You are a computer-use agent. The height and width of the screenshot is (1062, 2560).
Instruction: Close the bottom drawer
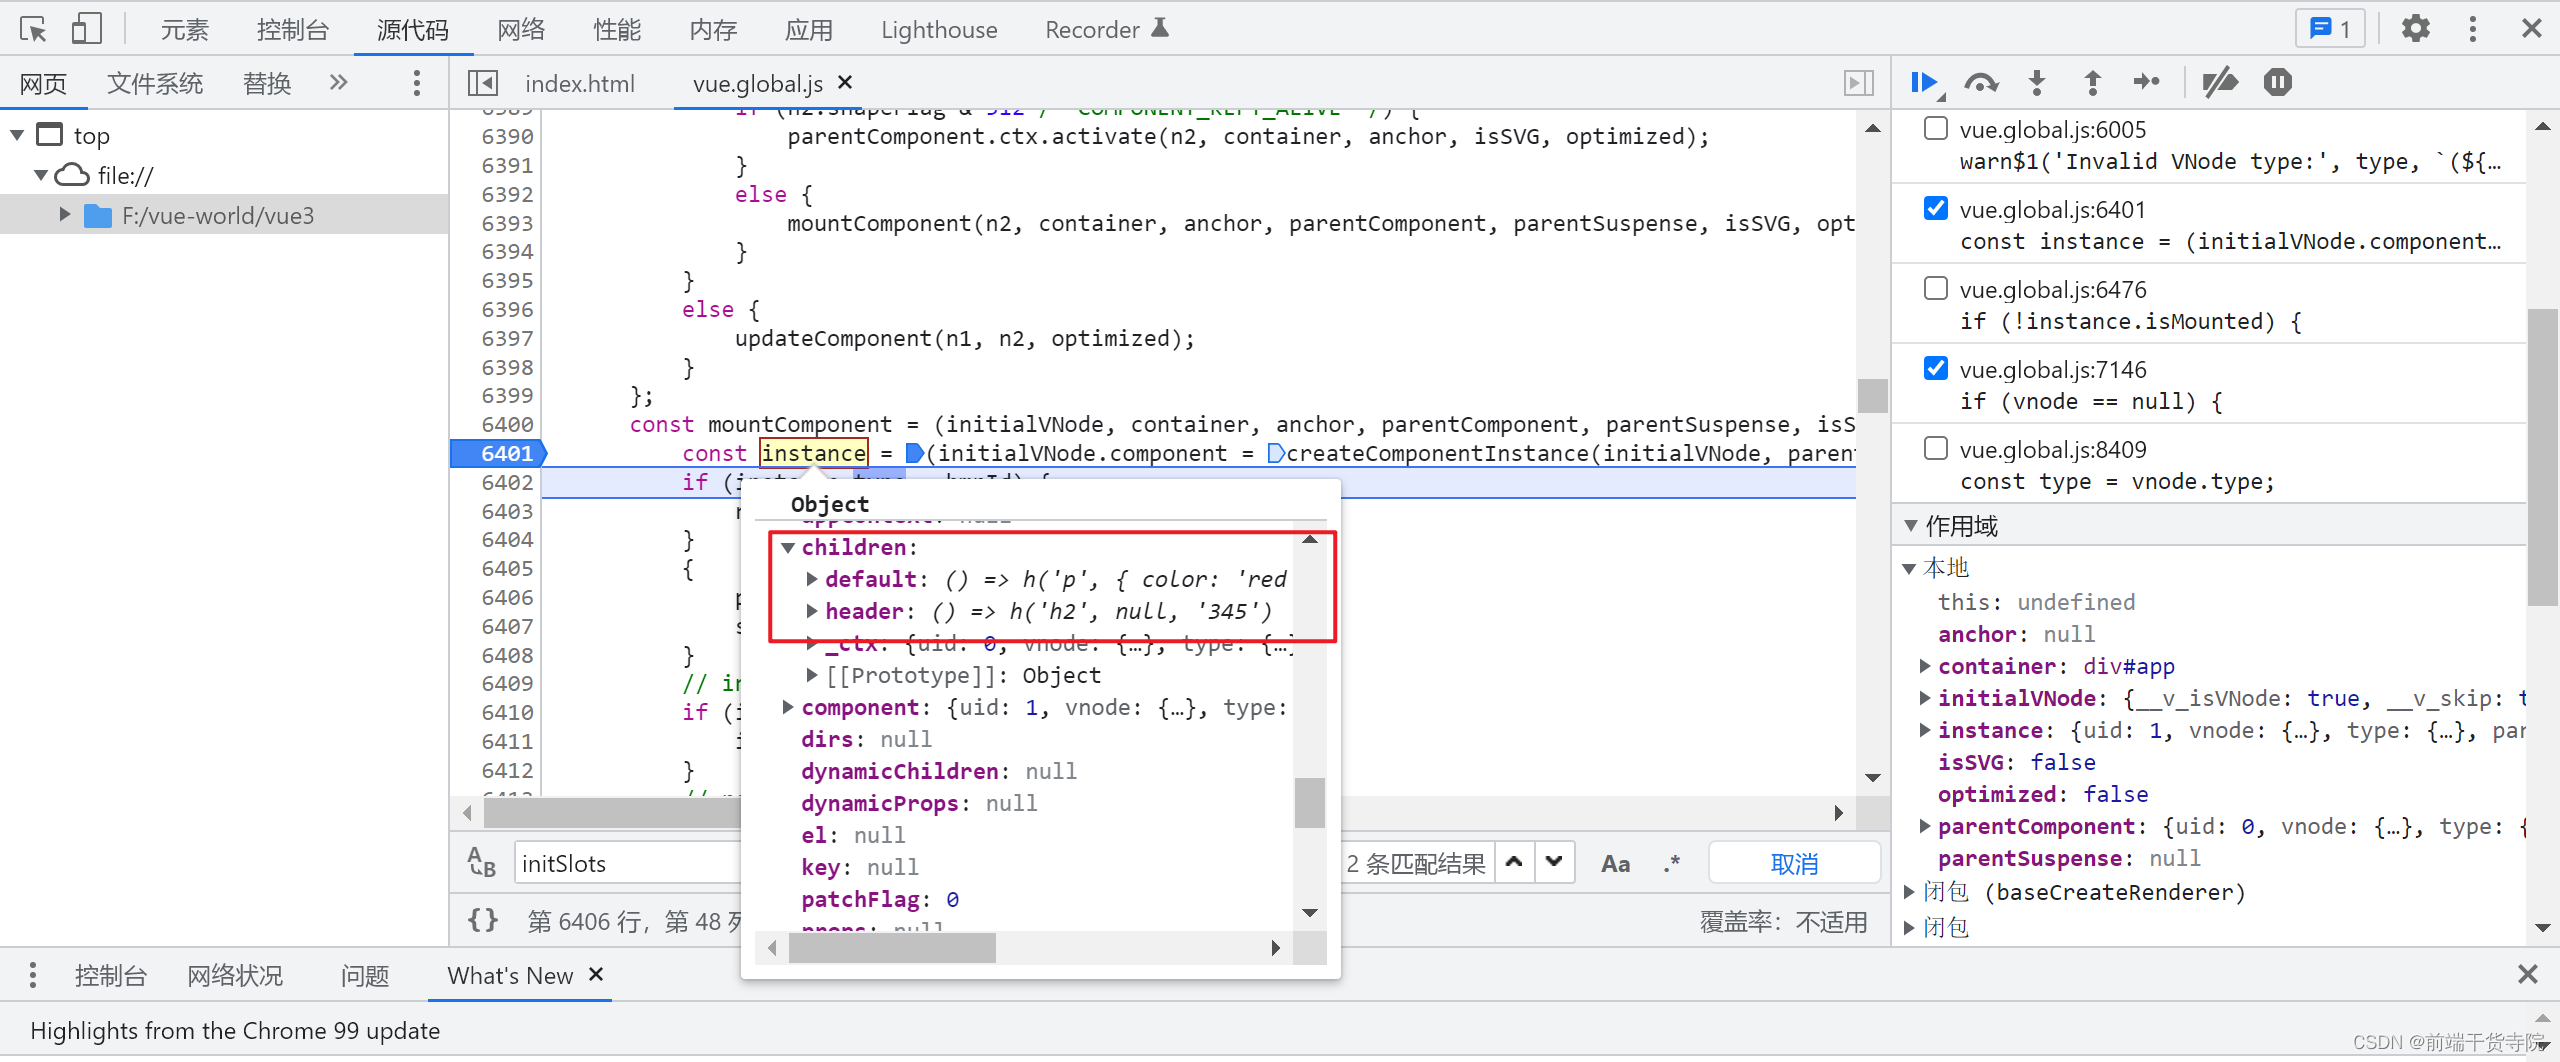[x=2527, y=974]
